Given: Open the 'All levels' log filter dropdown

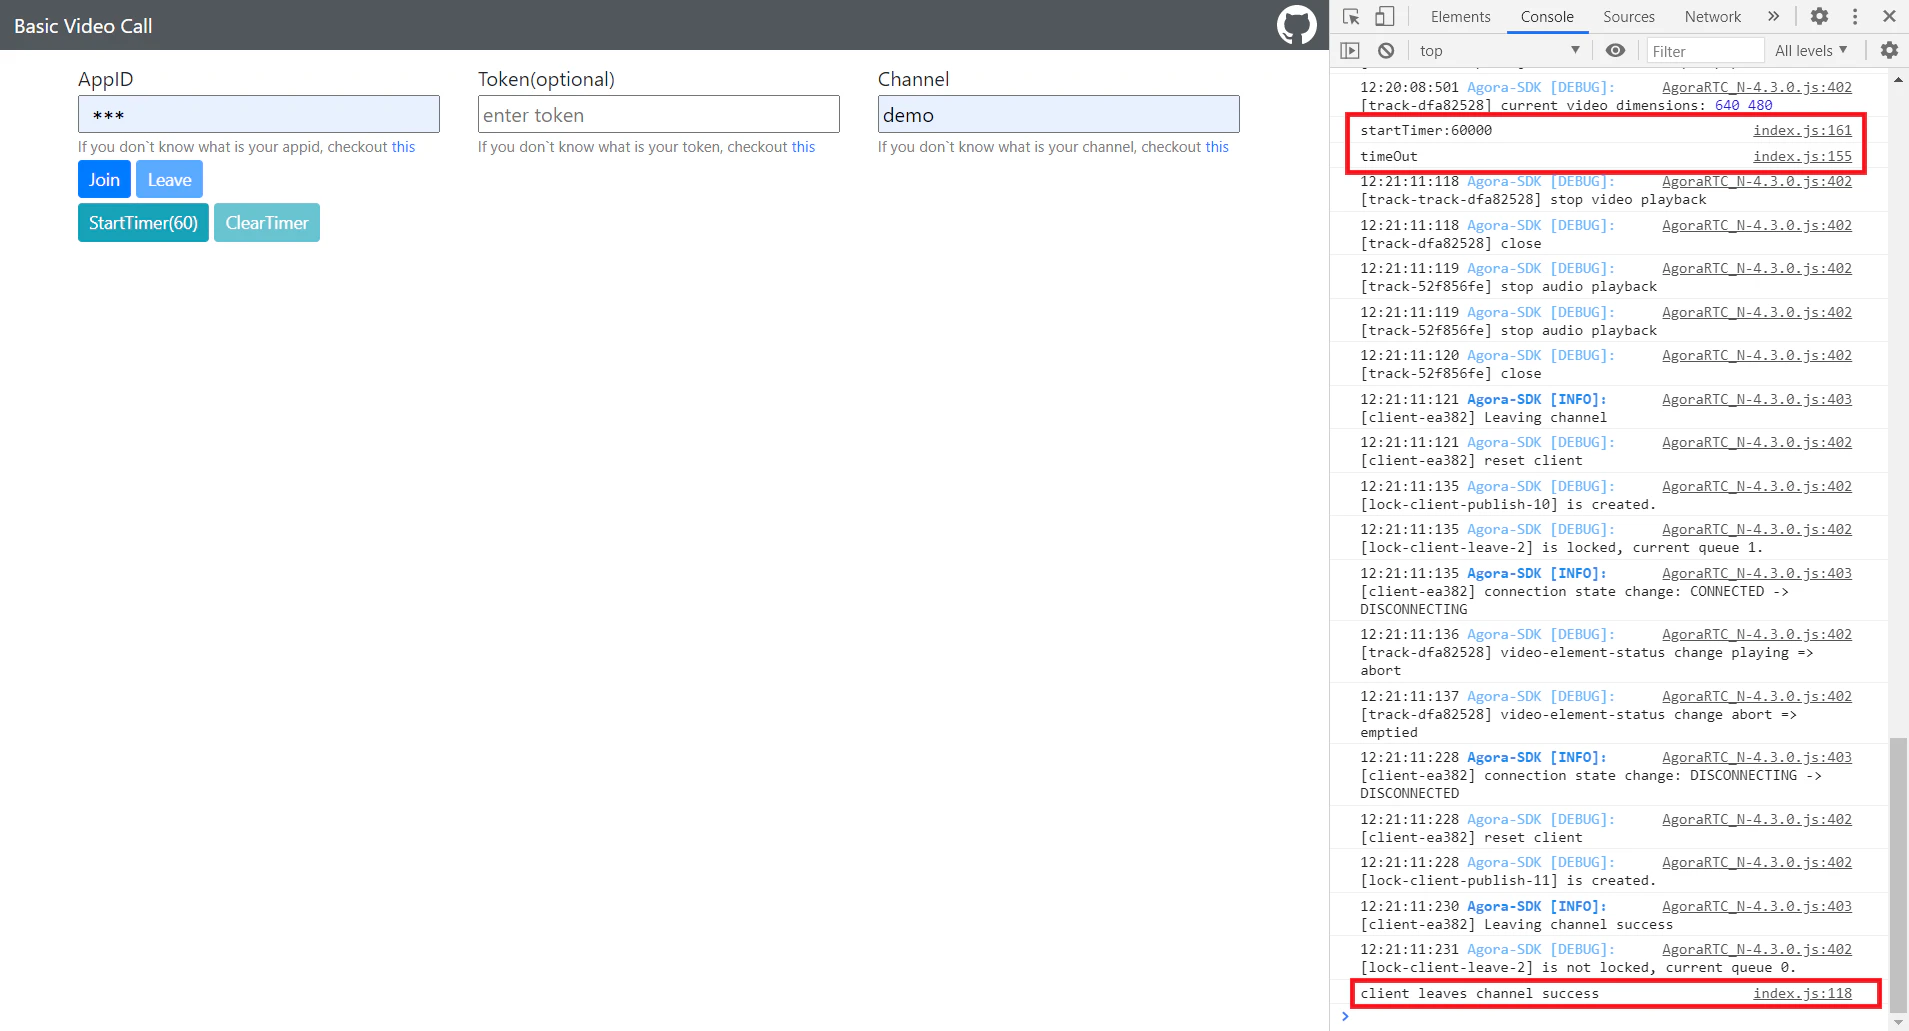Looking at the screenshot, I should [x=1811, y=51].
